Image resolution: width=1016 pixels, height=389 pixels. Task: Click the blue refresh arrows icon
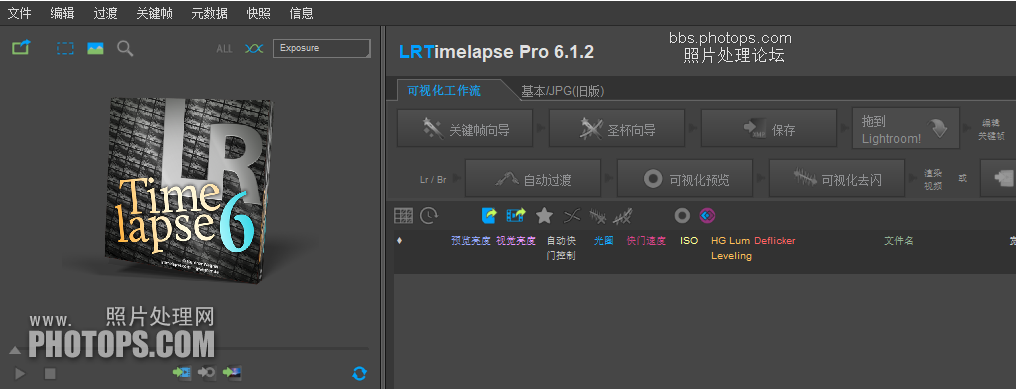click(x=360, y=373)
